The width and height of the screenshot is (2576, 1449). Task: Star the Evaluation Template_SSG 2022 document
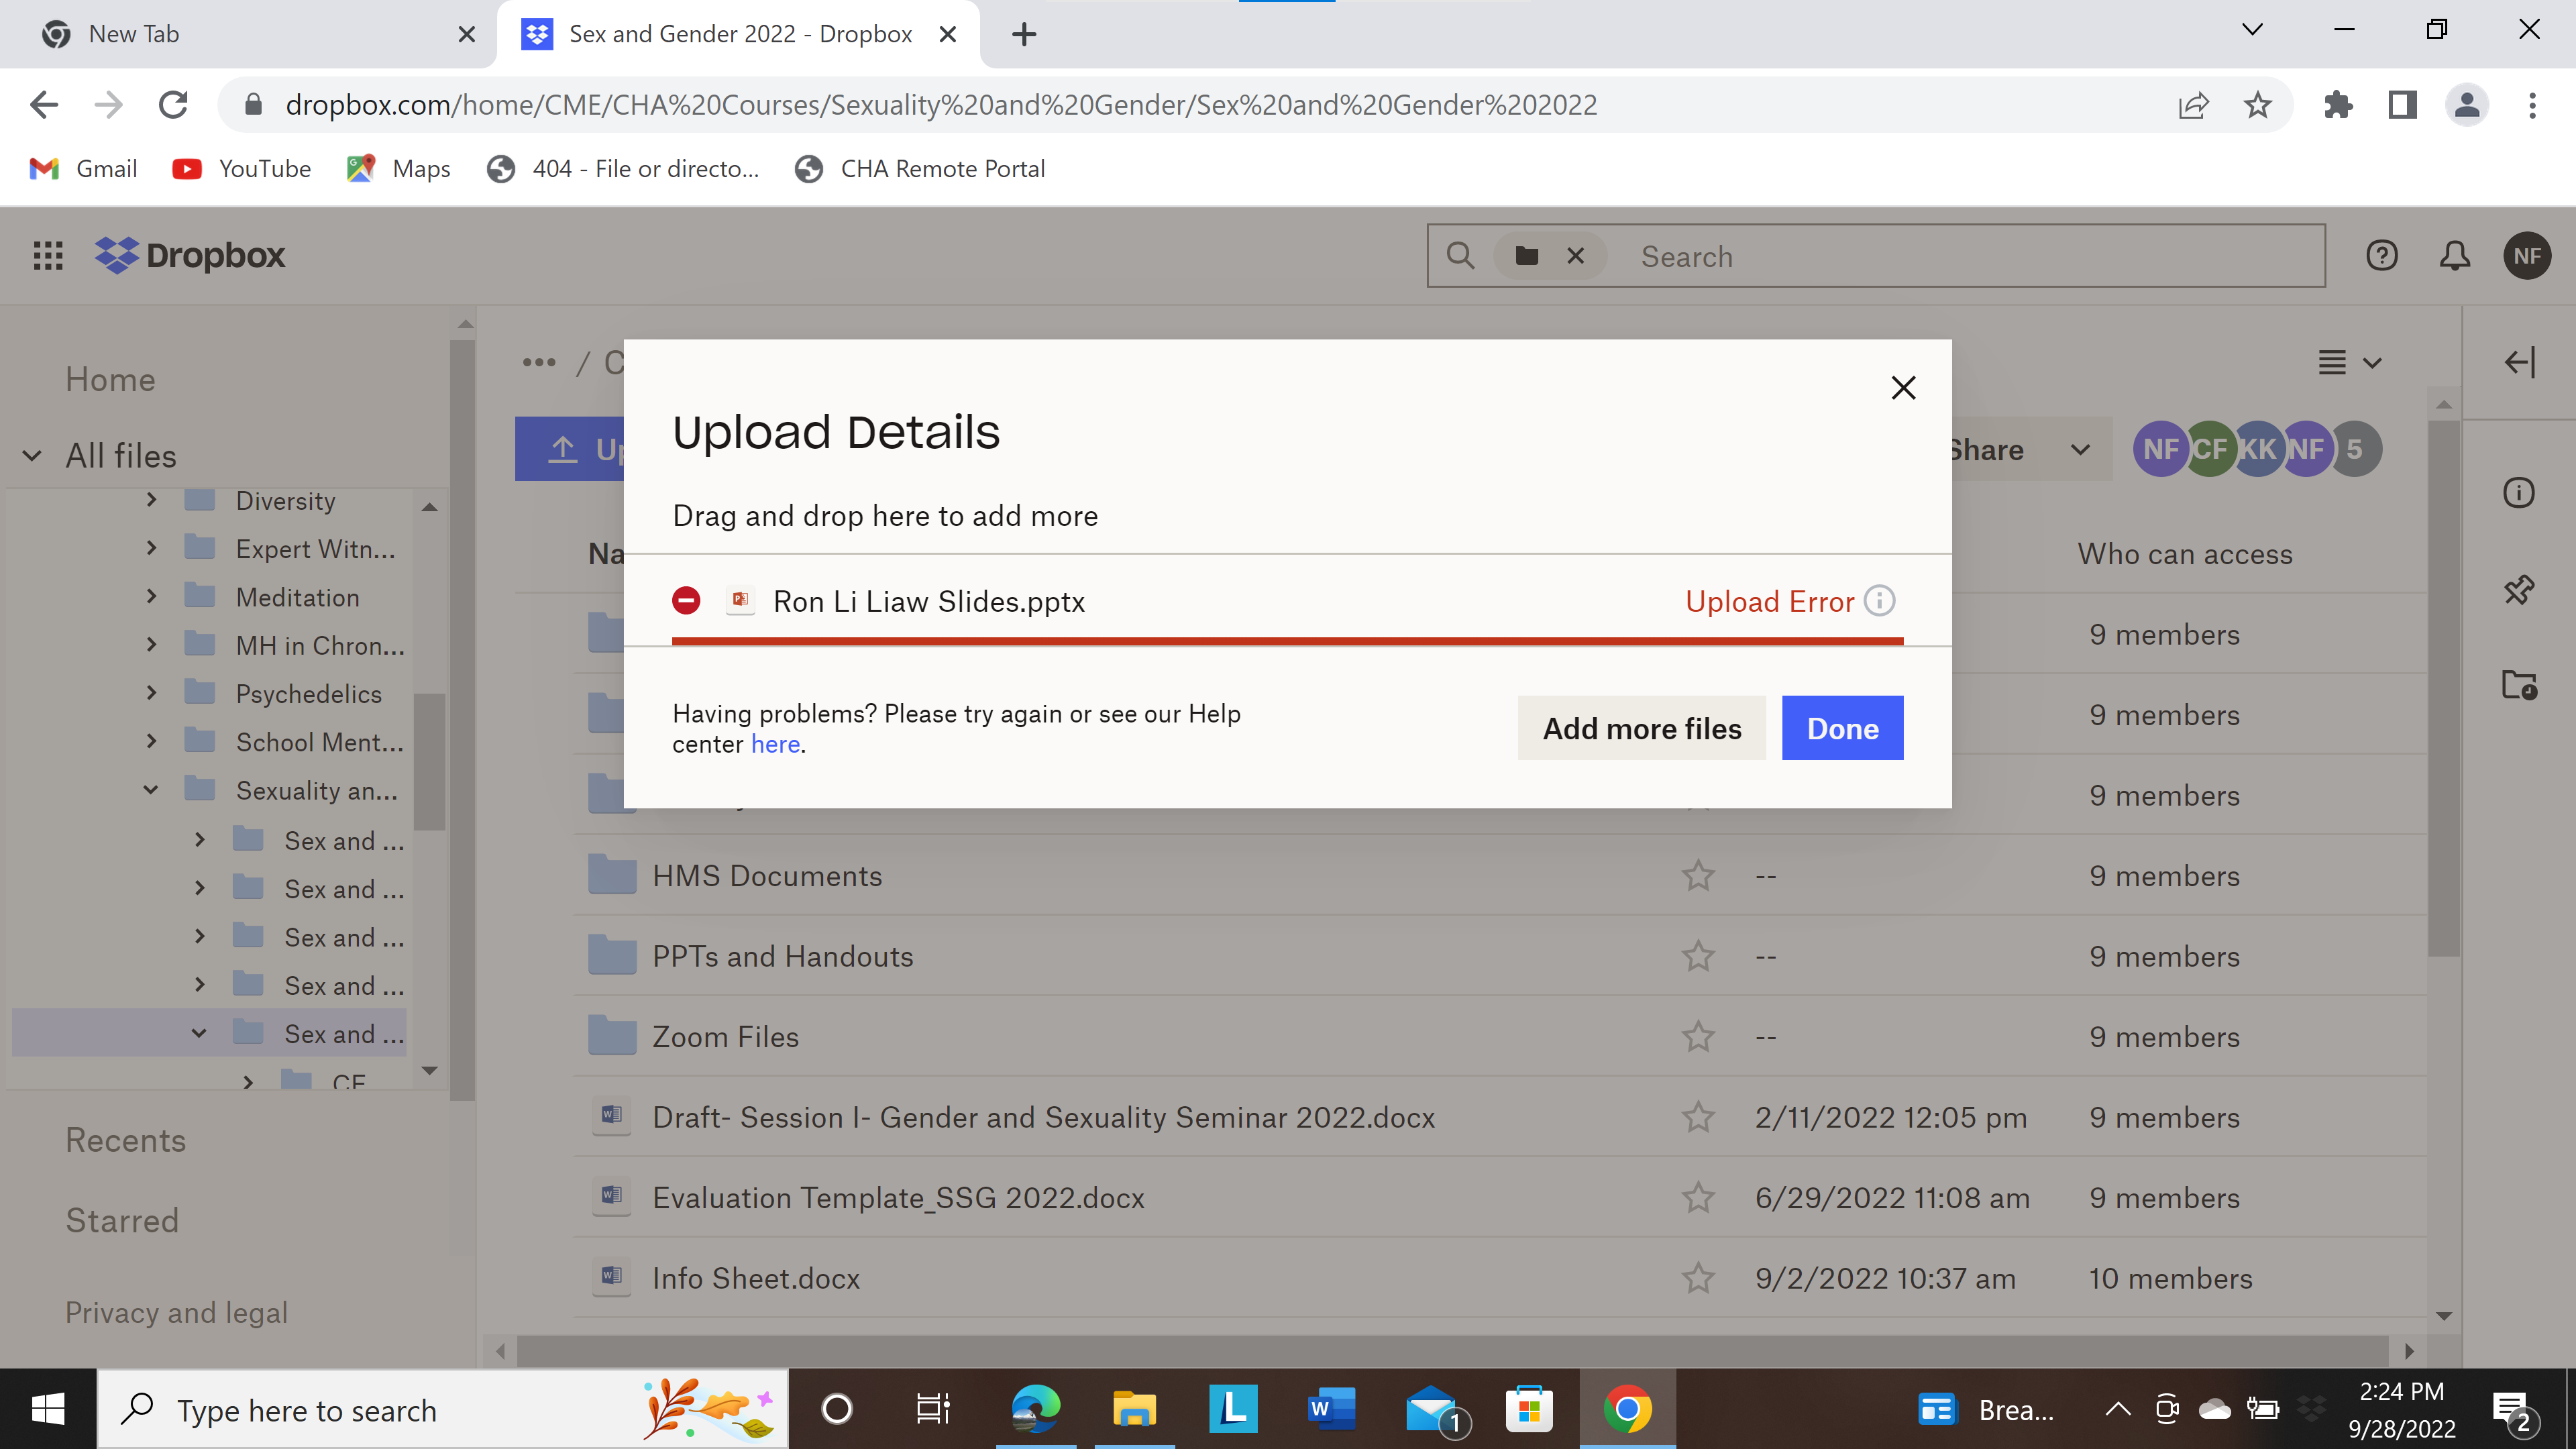click(x=1697, y=1198)
